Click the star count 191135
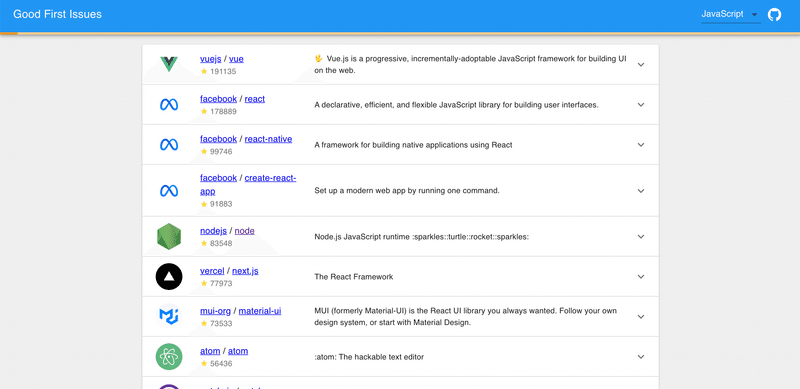Image resolution: width=800 pixels, height=389 pixels. 223,71
